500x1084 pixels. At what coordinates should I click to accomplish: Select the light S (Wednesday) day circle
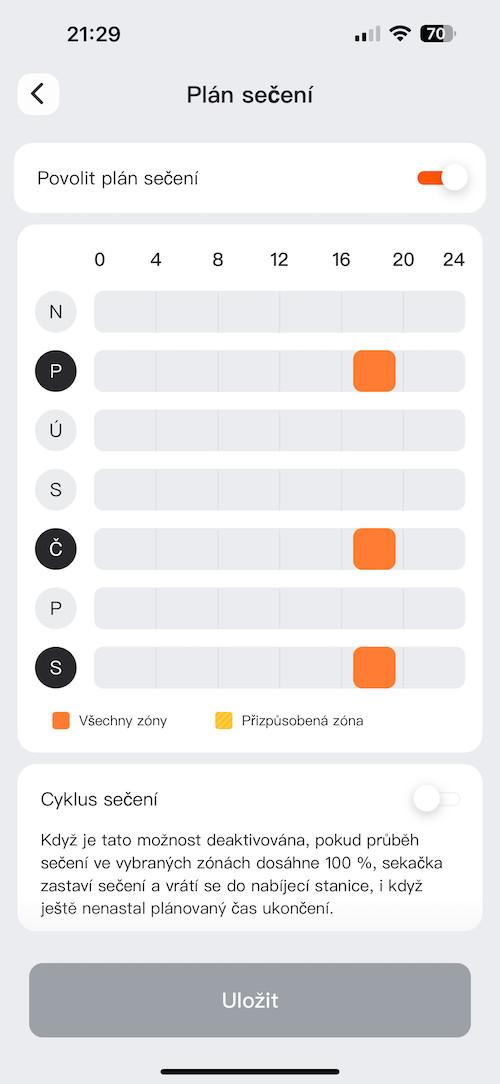click(x=56, y=490)
